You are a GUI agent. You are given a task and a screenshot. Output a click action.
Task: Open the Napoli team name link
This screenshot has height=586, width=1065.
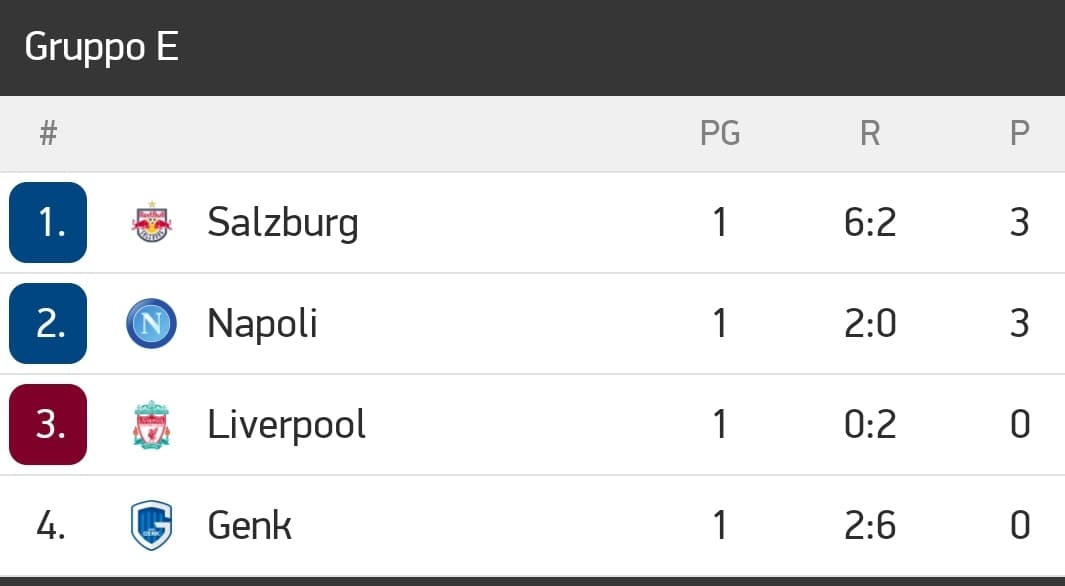tap(262, 324)
